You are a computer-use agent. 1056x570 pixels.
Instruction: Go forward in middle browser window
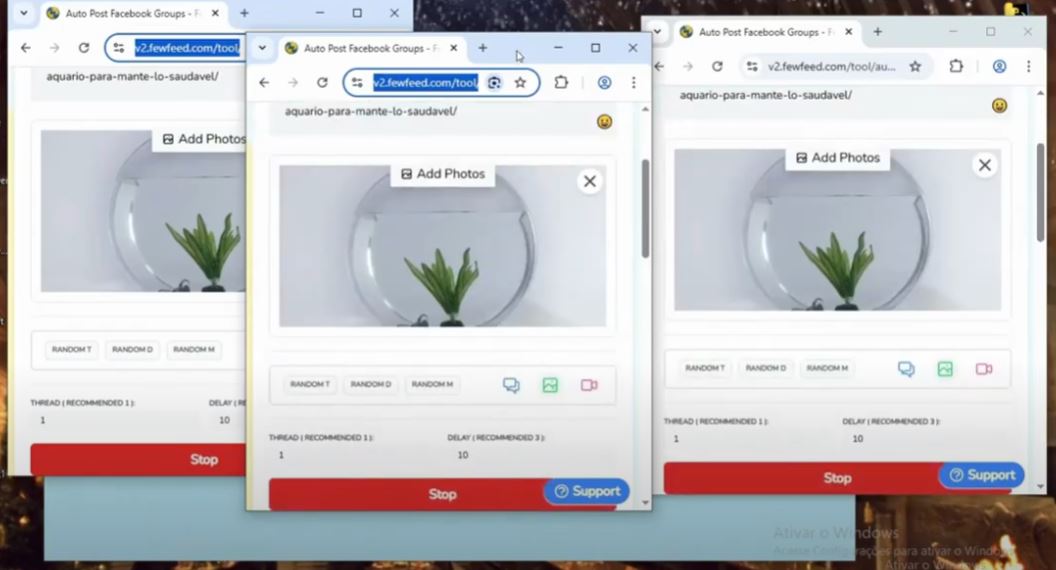pos(293,83)
